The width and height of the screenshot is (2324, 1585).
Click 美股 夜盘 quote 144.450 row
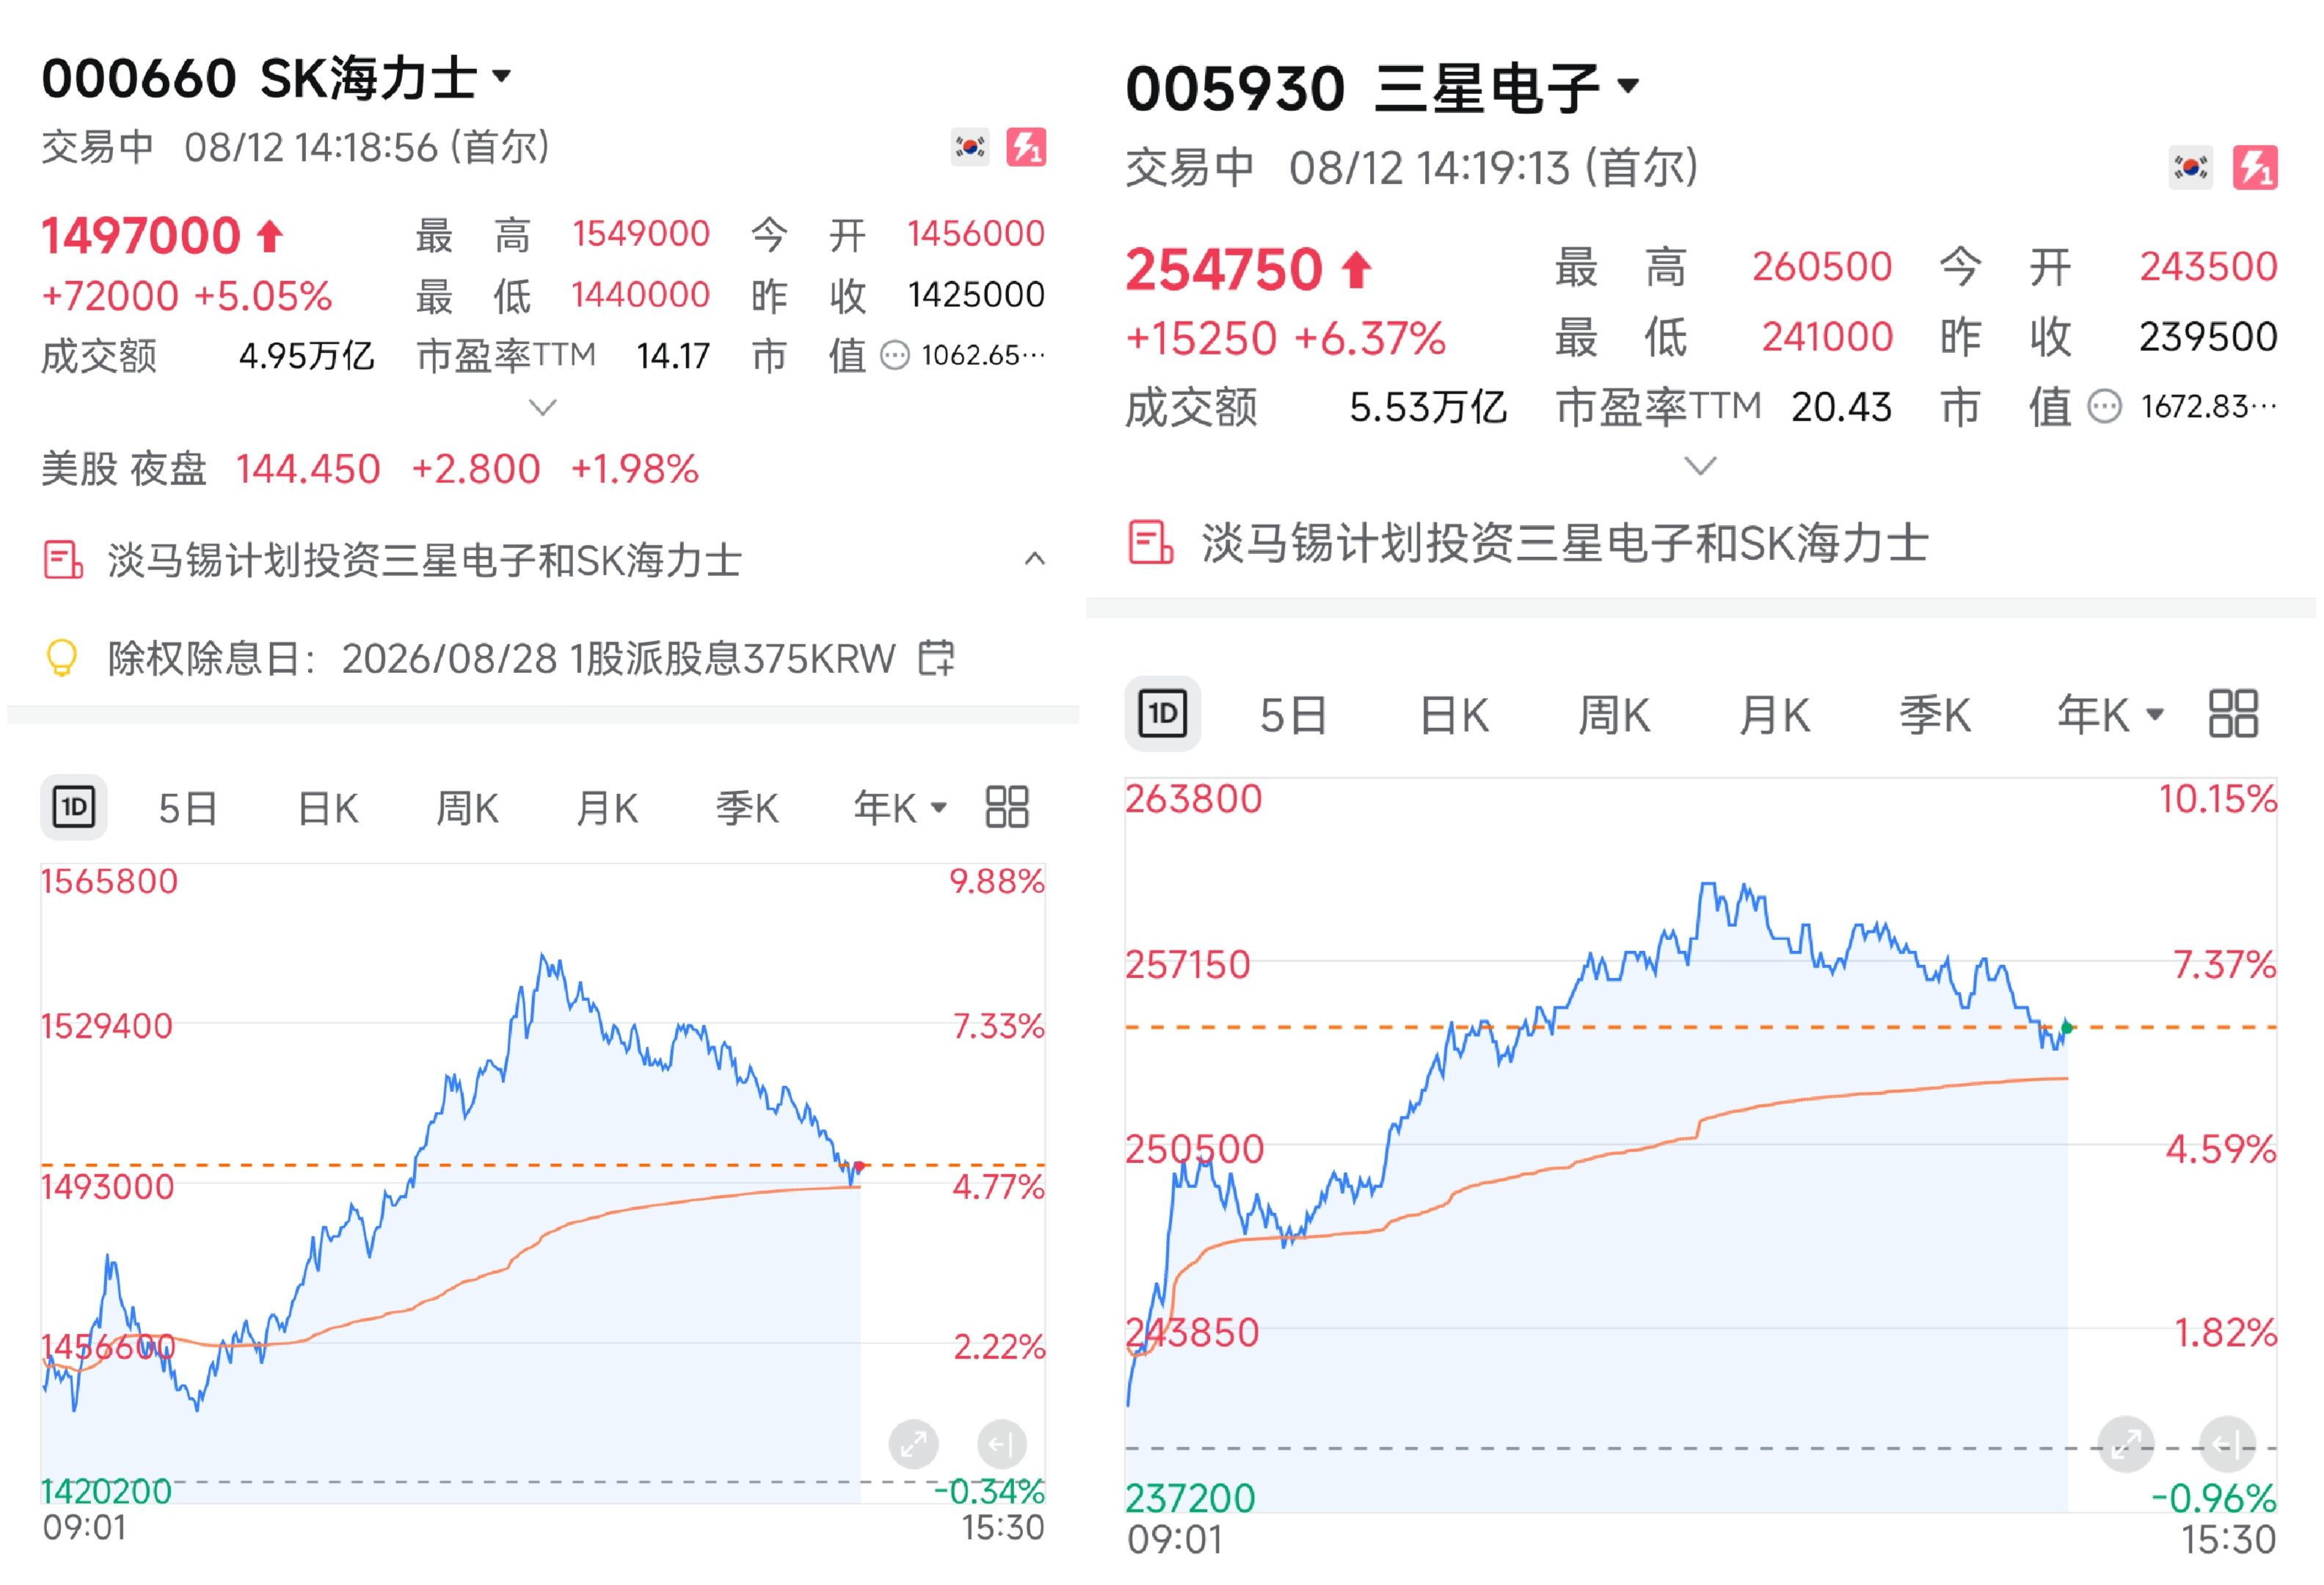370,469
